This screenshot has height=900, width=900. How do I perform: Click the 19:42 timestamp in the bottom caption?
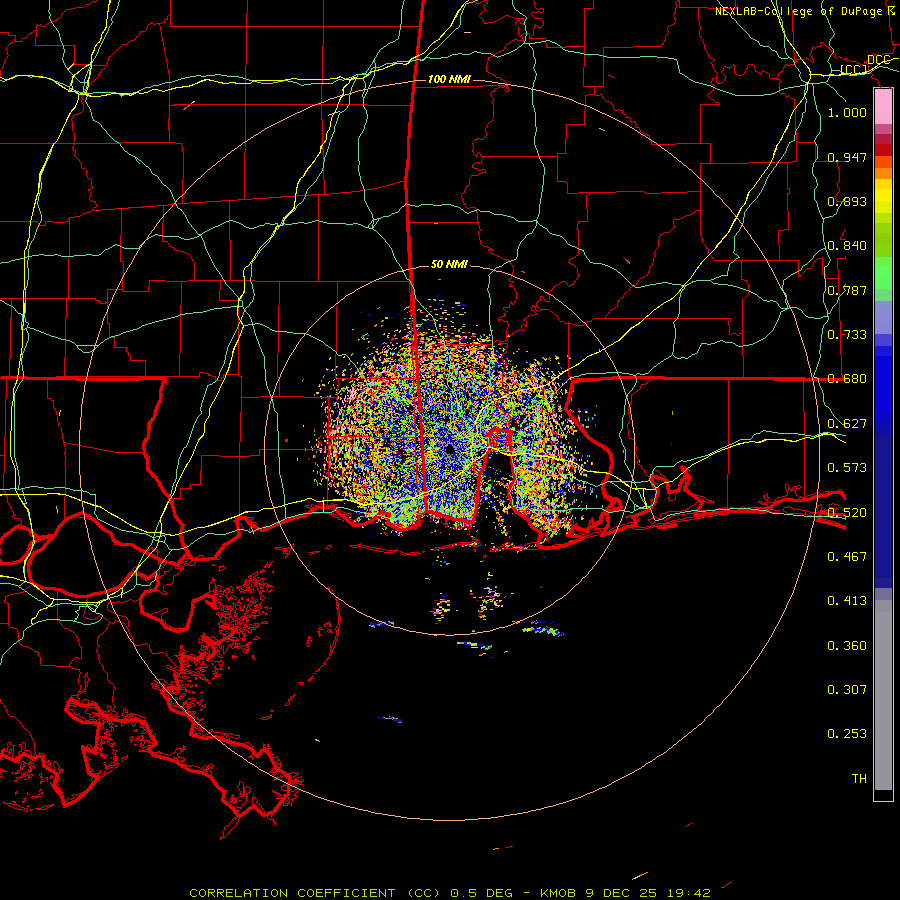point(688,893)
